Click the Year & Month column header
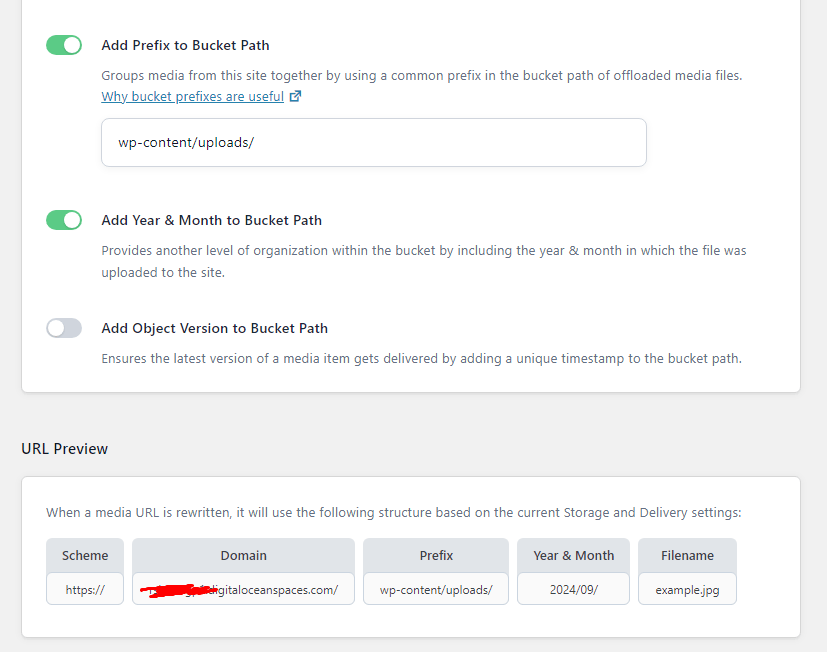 pyautogui.click(x=573, y=555)
